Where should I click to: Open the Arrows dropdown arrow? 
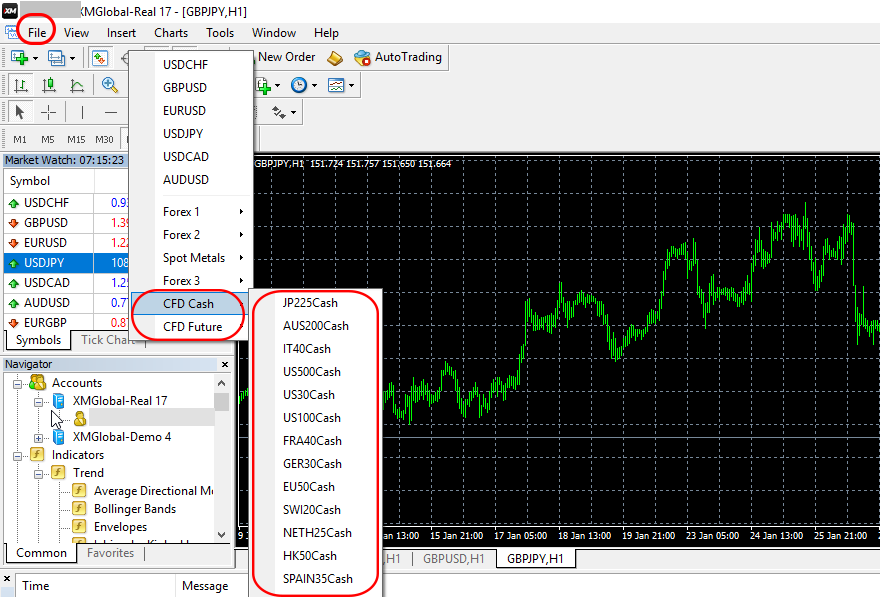[294, 113]
